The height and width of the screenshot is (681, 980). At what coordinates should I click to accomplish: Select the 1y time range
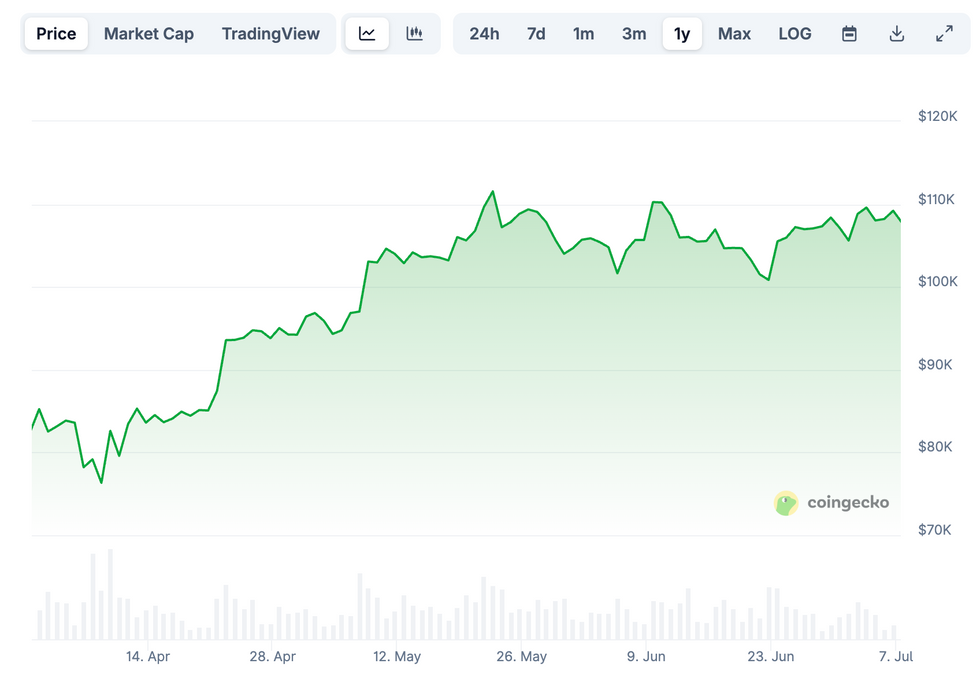682,34
